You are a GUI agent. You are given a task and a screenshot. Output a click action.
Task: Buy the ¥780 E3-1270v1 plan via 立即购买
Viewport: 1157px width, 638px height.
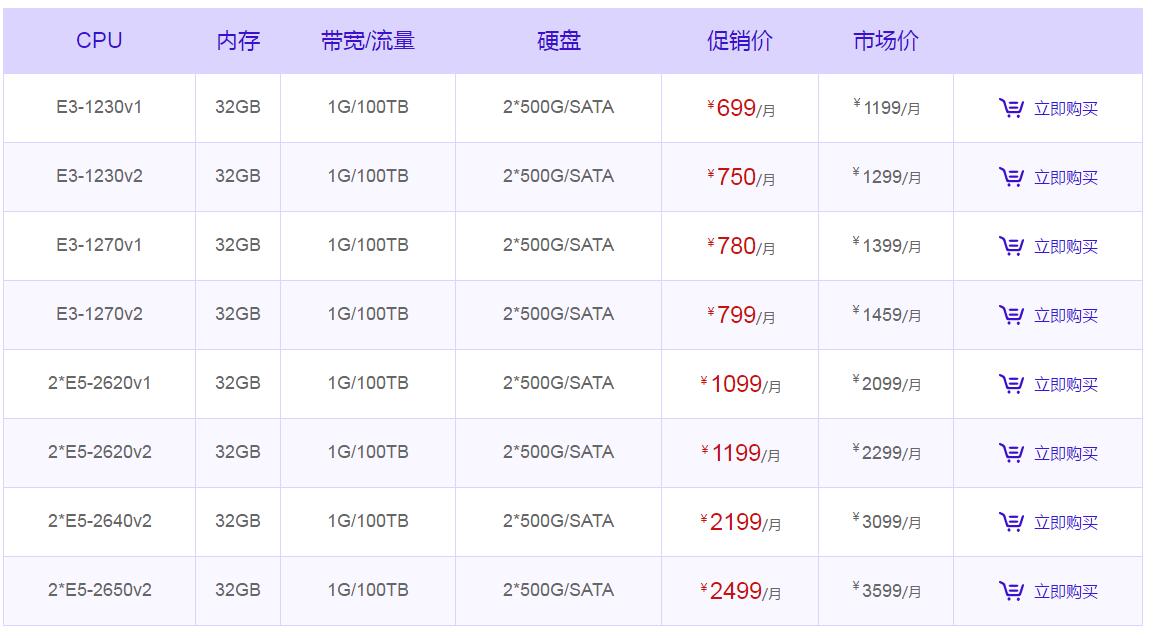click(1065, 247)
